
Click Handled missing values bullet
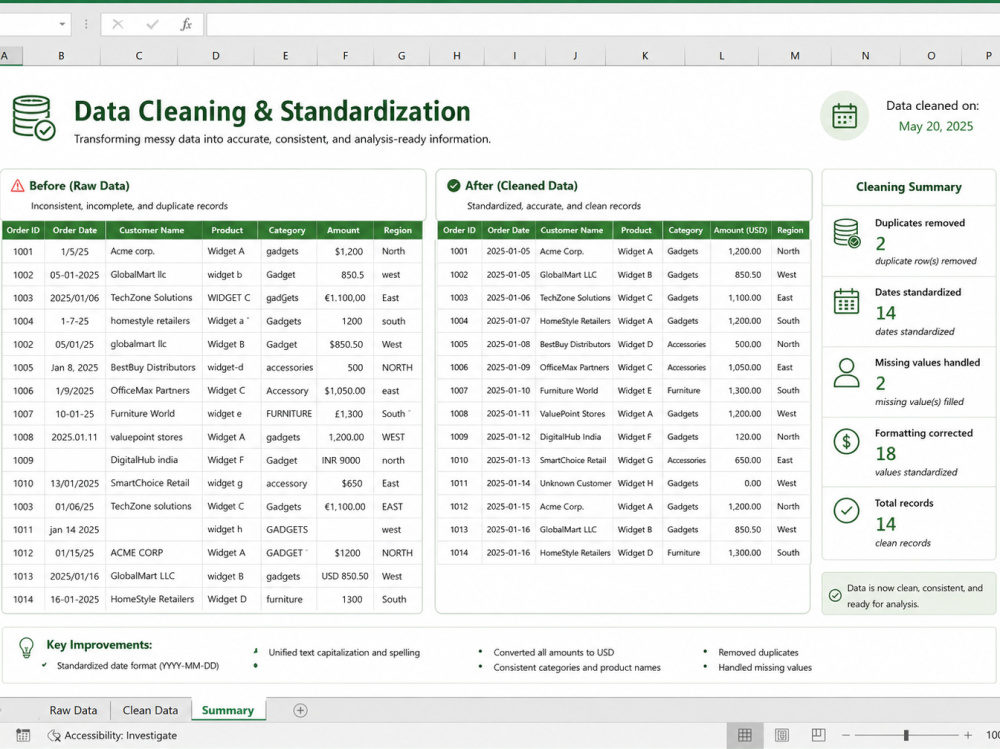pos(765,667)
